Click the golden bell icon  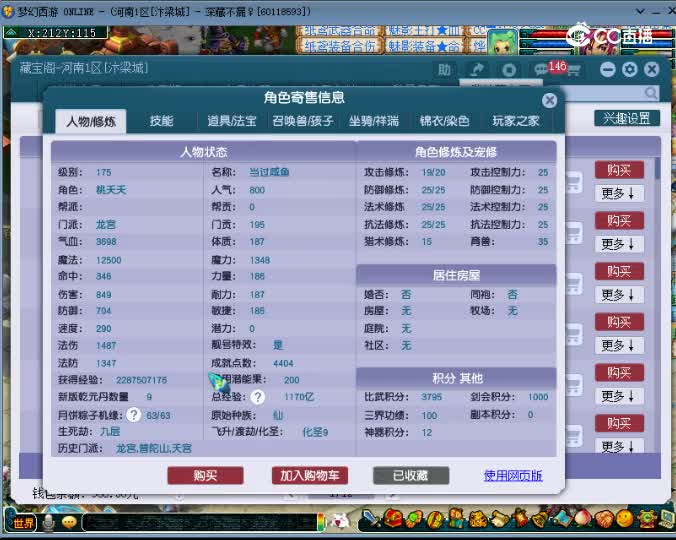tap(541, 519)
